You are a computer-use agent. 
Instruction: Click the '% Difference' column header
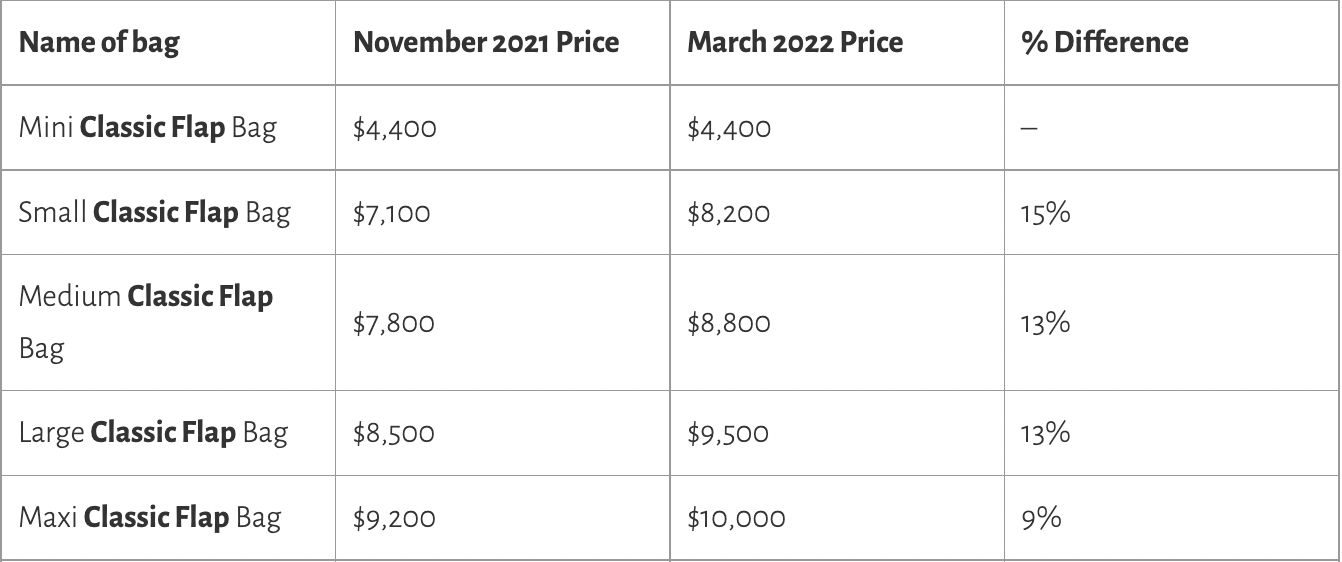[1105, 42]
